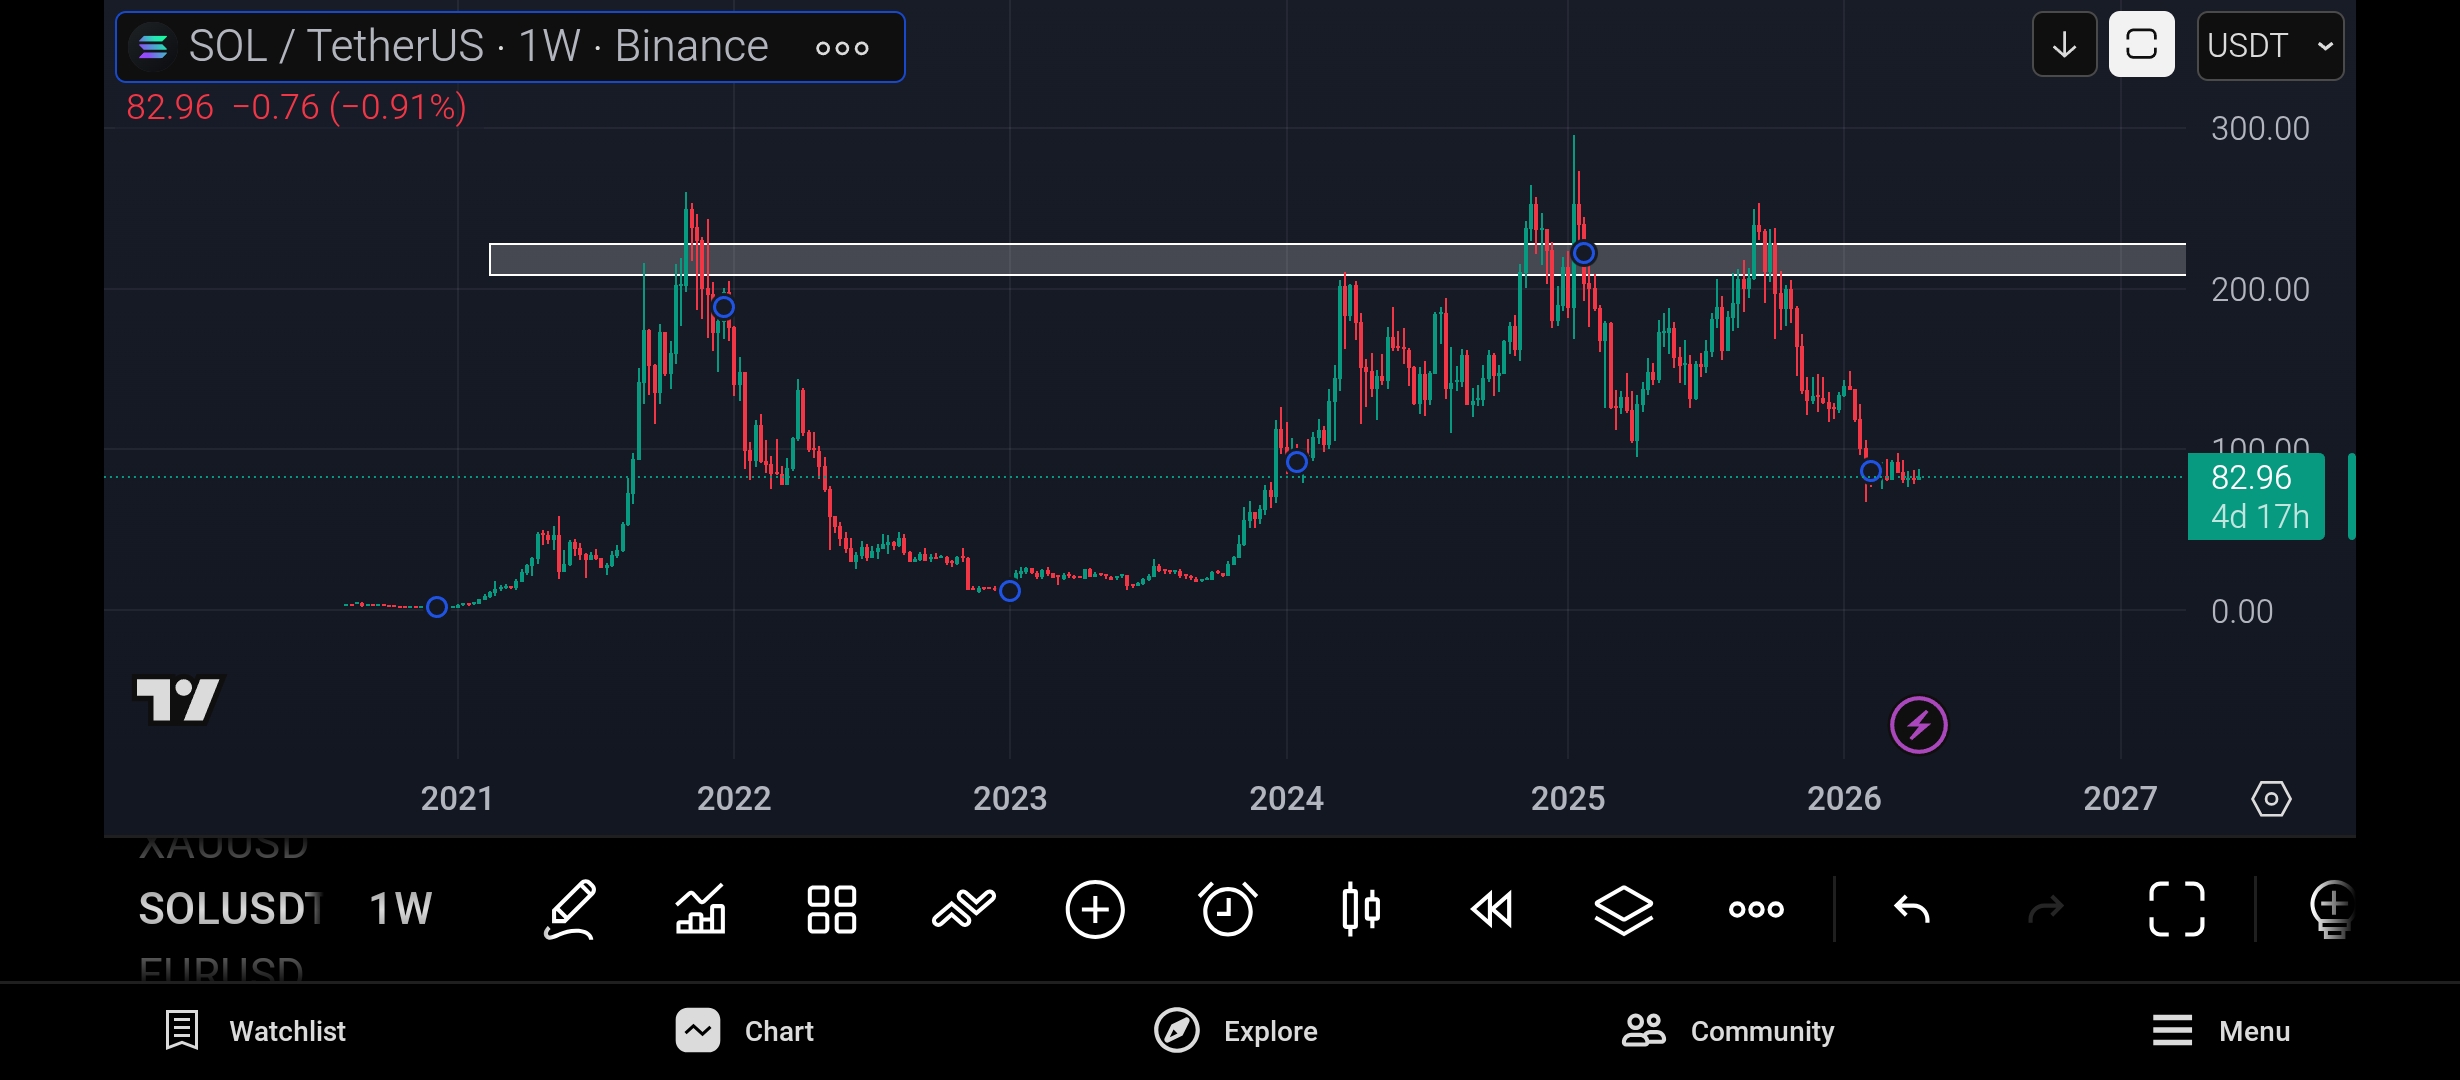Tap the Solana logo in the legend
Image resolution: width=2460 pixels, height=1080 pixels.
pyautogui.click(x=153, y=47)
